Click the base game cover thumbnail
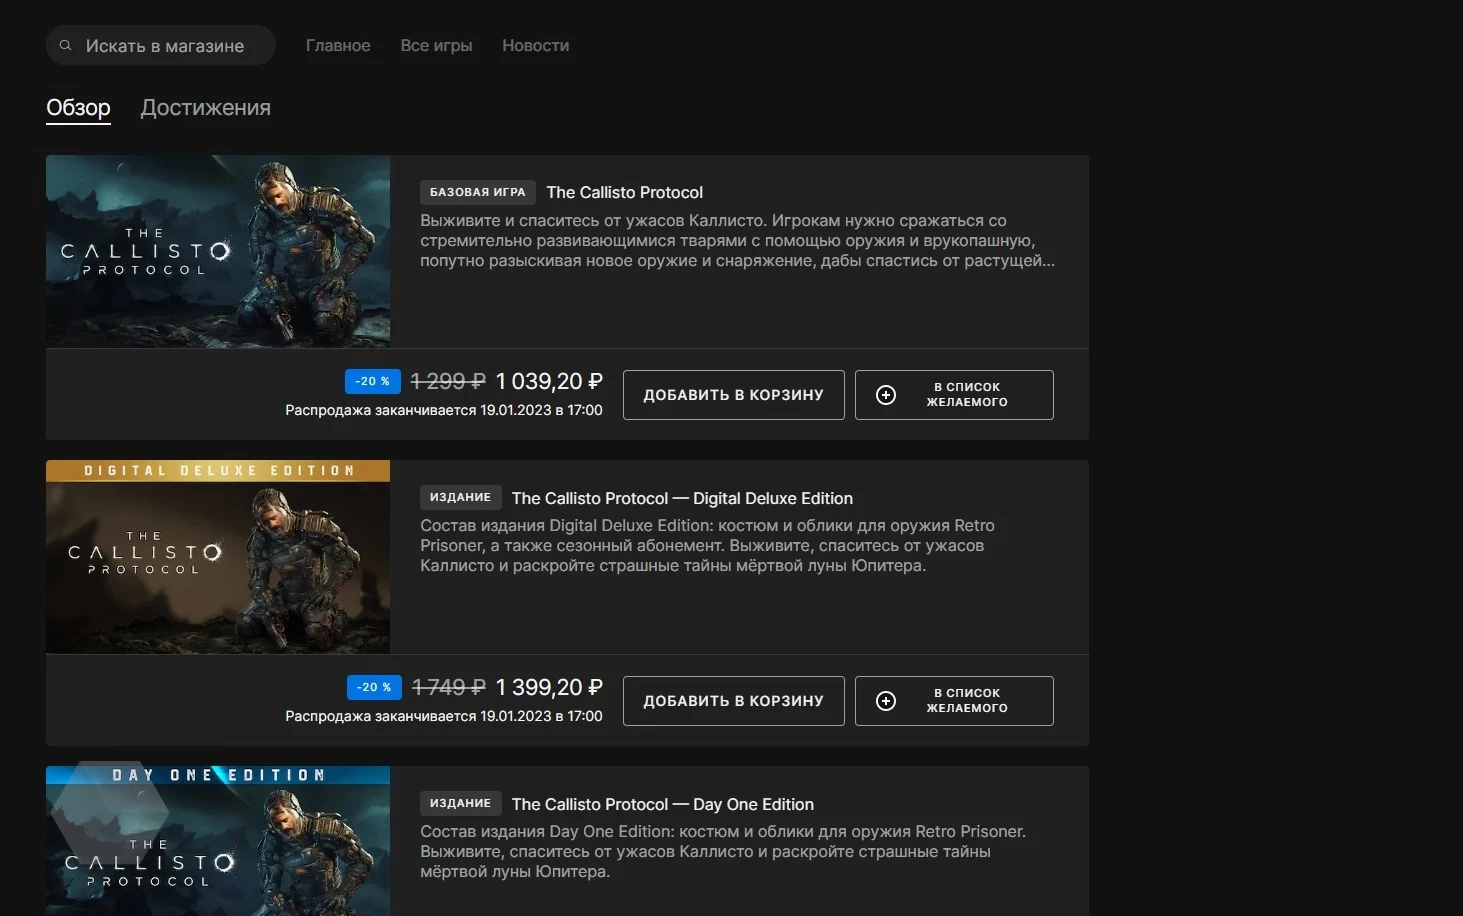 pos(218,251)
